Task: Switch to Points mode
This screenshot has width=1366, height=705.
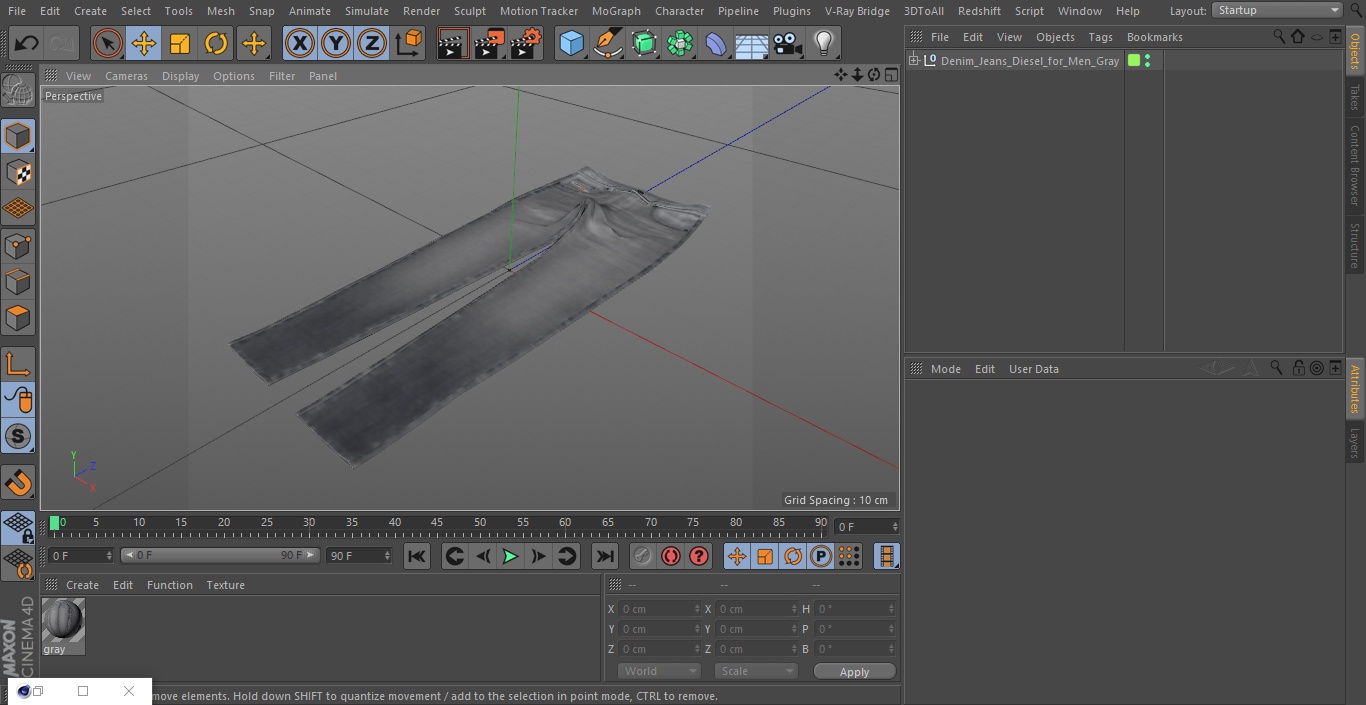Action: pyautogui.click(x=18, y=246)
